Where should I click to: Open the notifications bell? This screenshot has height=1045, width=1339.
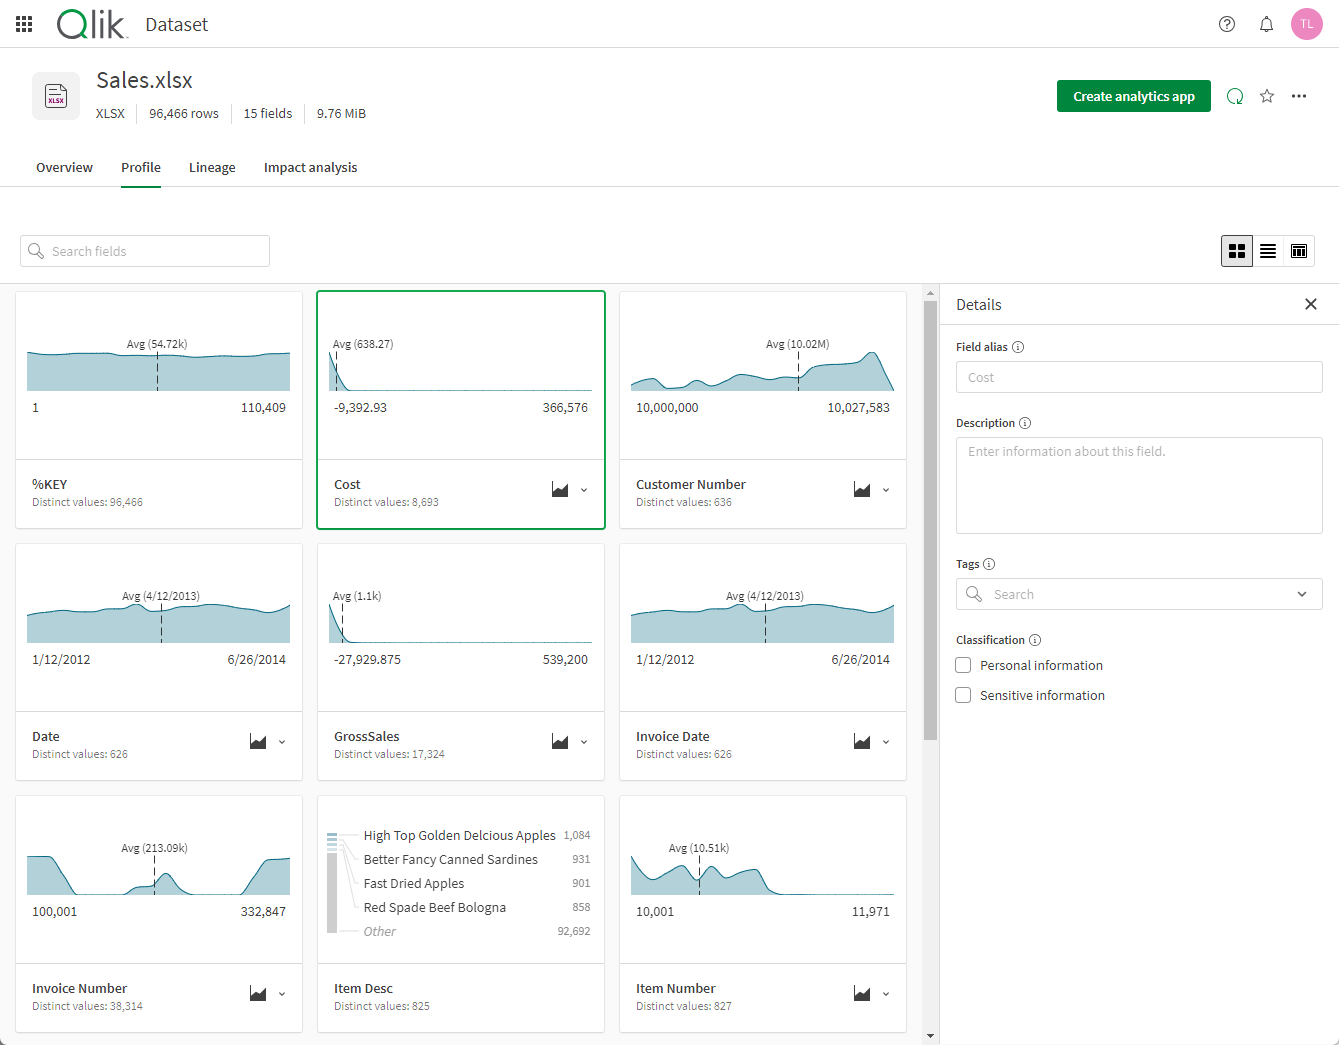click(1266, 24)
